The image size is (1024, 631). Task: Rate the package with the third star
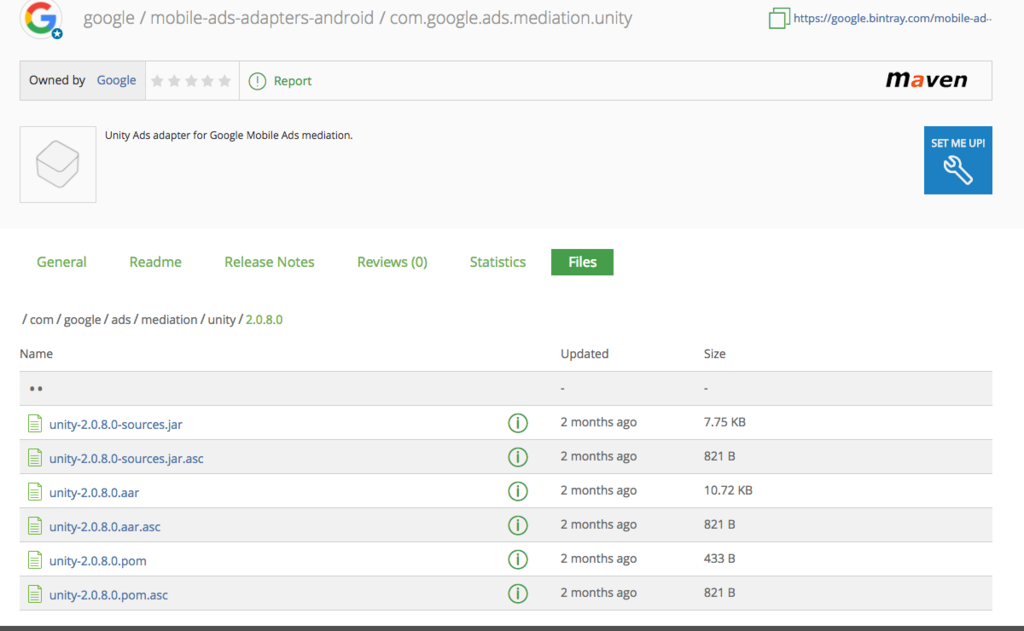(x=191, y=80)
